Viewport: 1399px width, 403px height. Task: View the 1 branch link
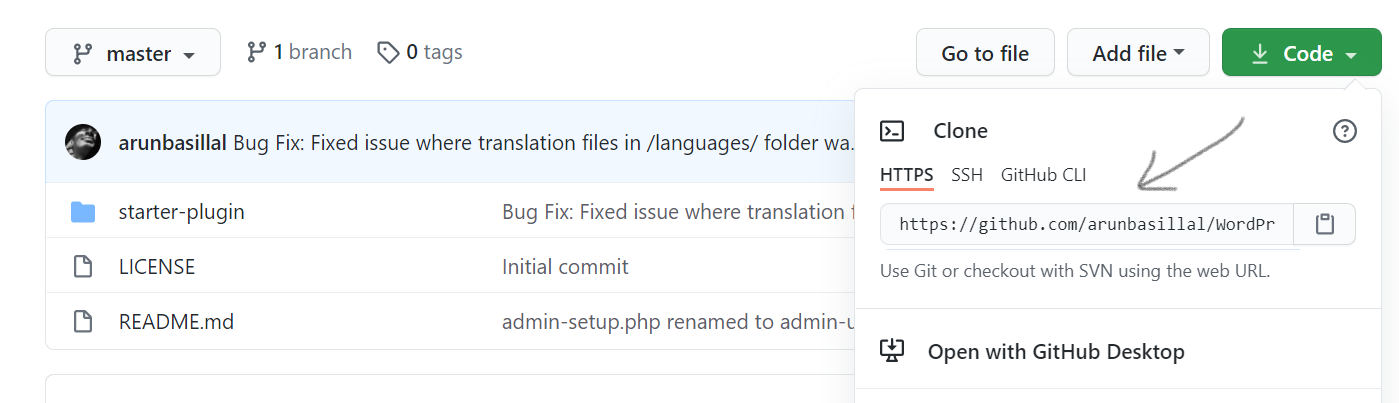(x=299, y=52)
